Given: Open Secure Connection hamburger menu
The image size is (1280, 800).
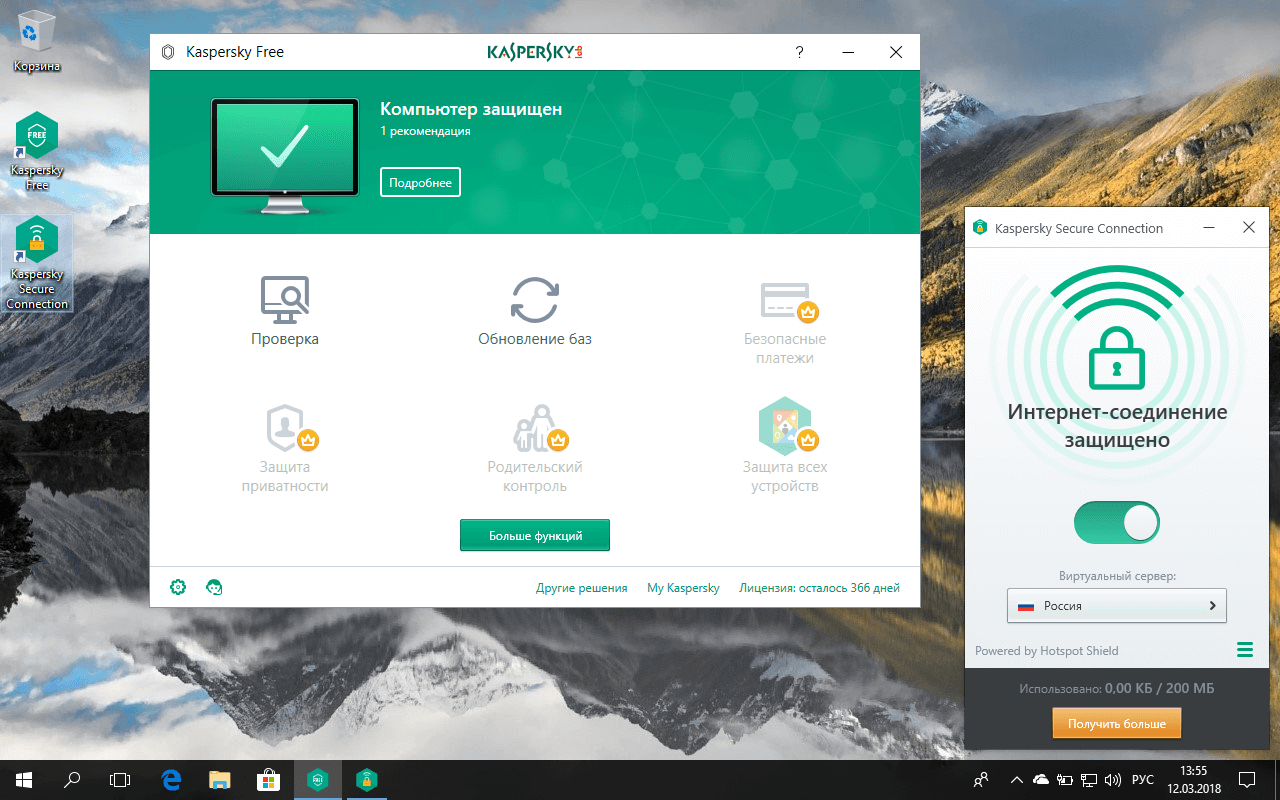Looking at the screenshot, I should click(1244, 649).
